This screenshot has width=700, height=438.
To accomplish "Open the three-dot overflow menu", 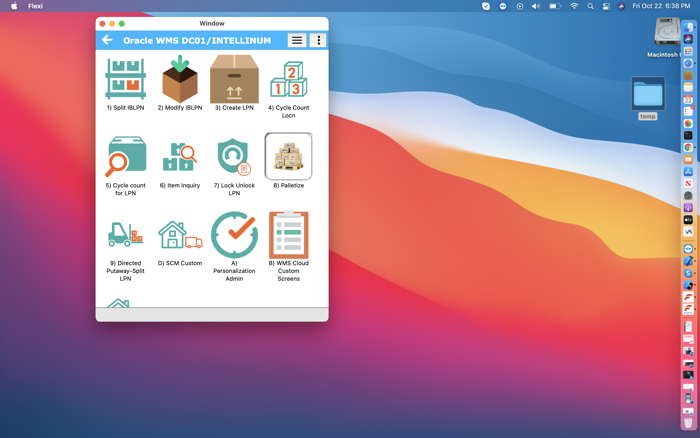I will [x=318, y=40].
